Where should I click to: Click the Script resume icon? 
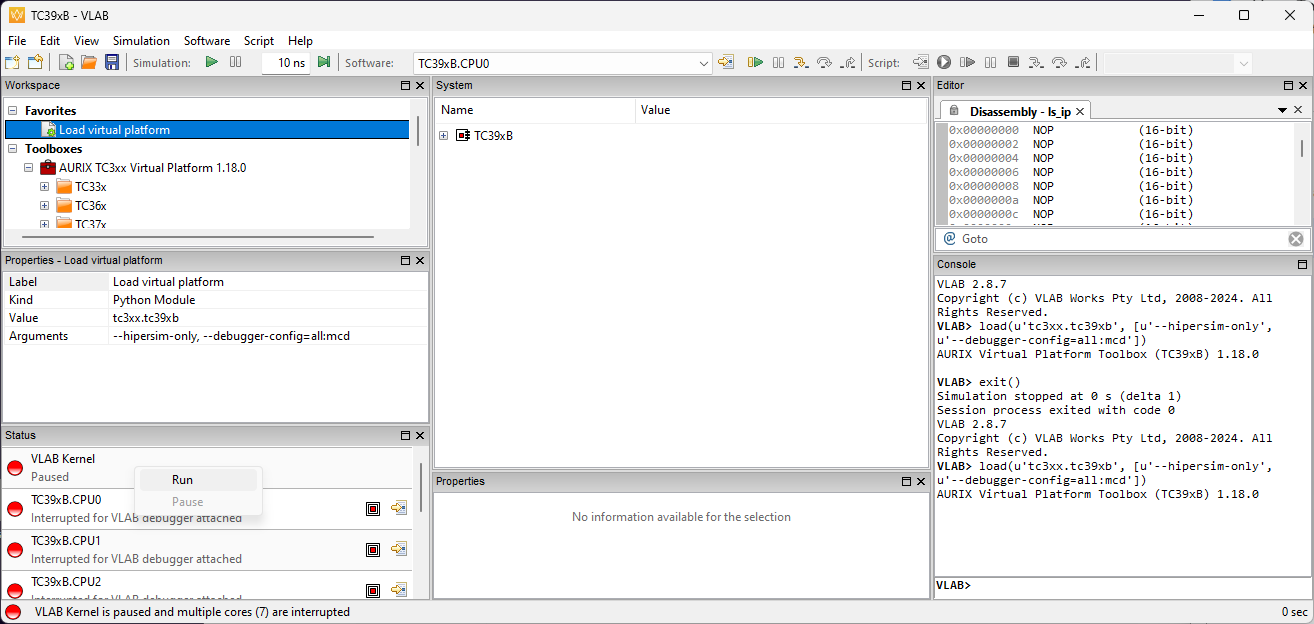967,62
